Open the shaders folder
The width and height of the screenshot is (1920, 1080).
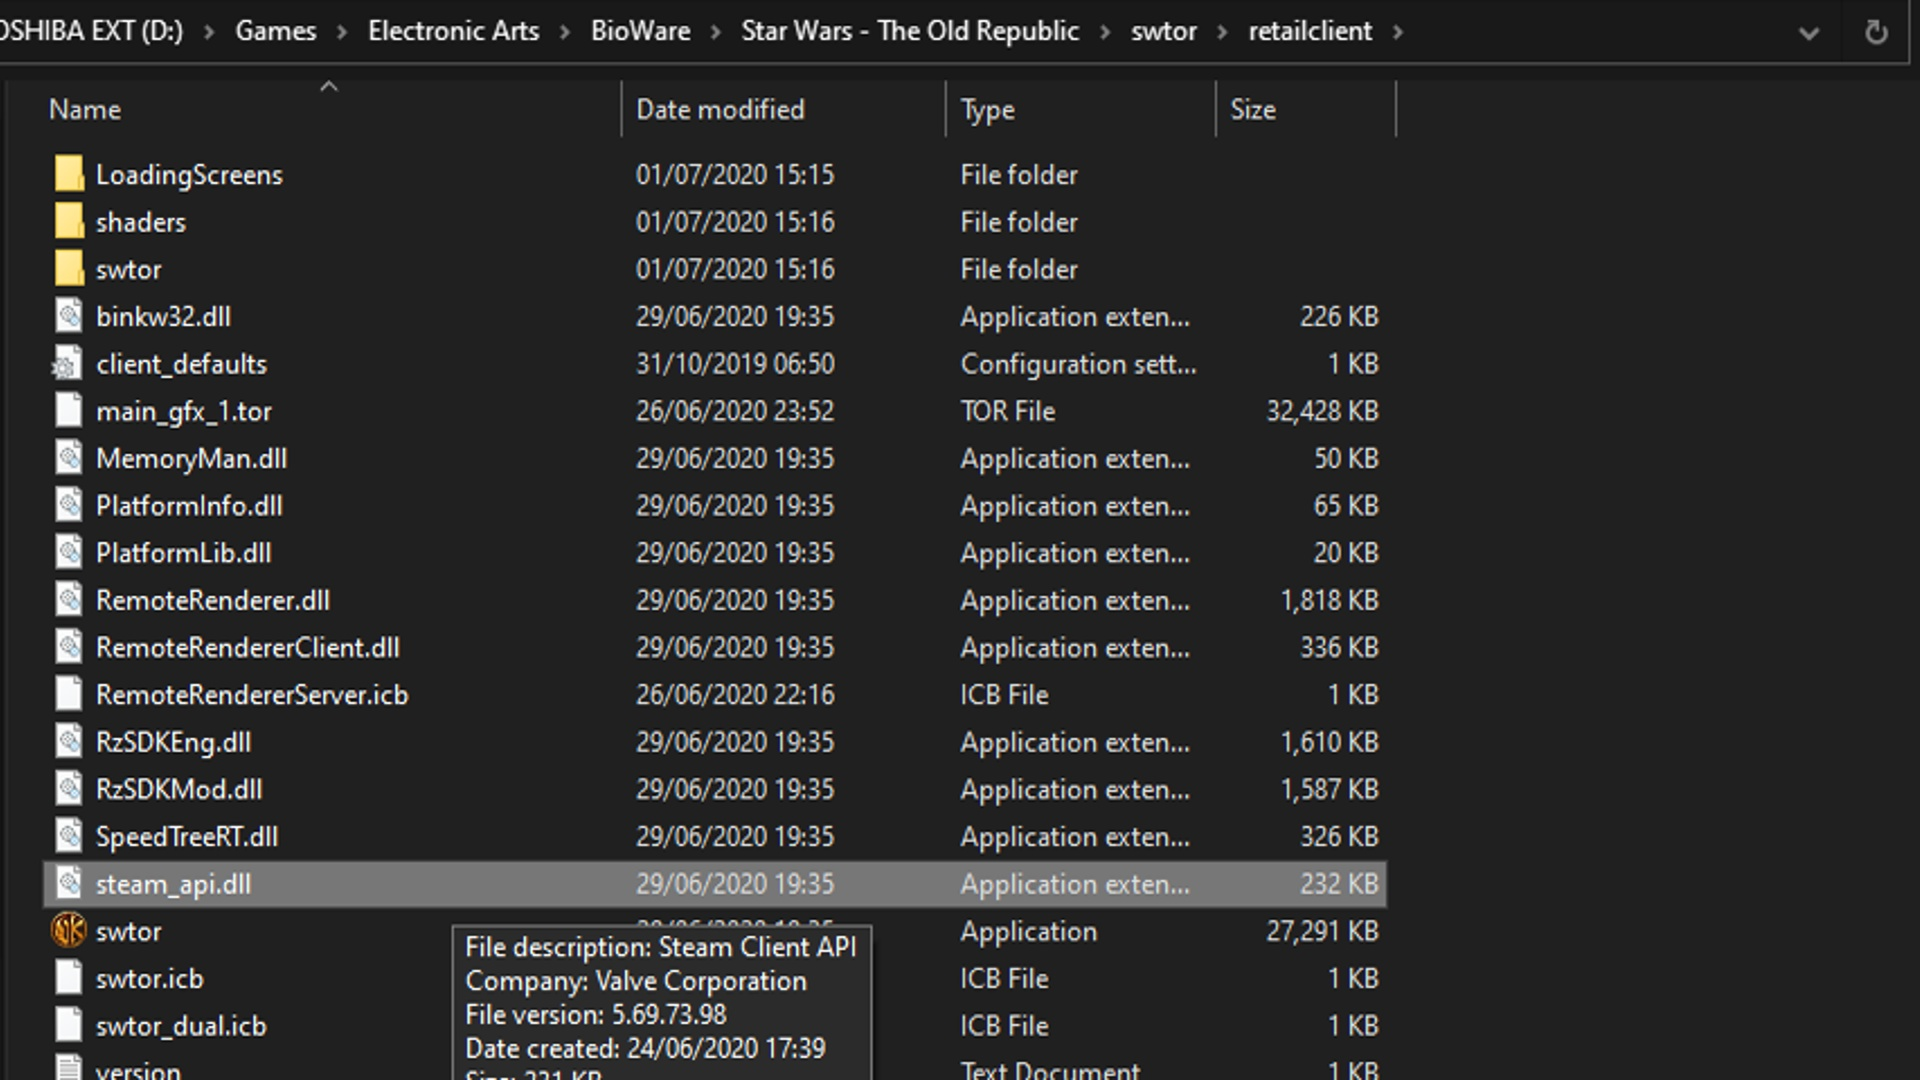(141, 222)
